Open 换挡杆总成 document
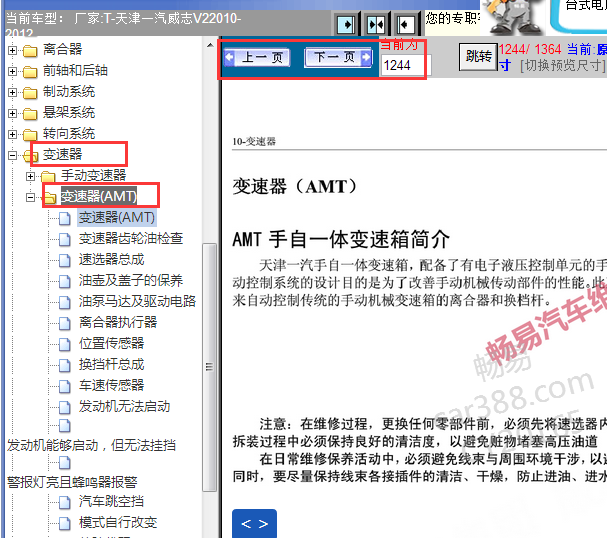Viewport: 607px width, 538px height. (111, 364)
